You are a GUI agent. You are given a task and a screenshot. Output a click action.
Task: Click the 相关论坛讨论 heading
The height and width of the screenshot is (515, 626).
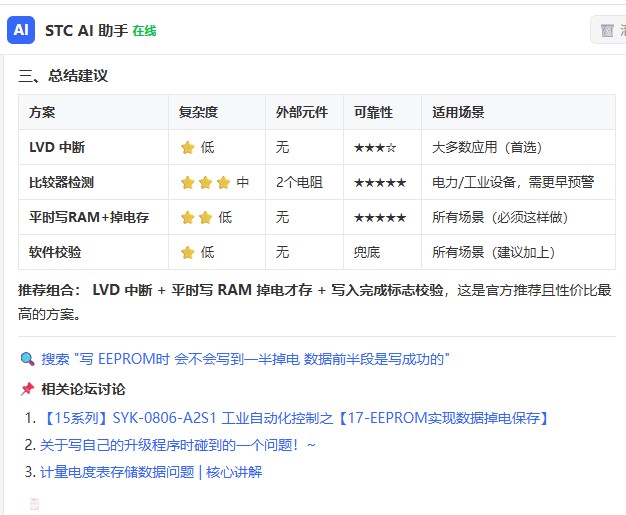[83, 389]
